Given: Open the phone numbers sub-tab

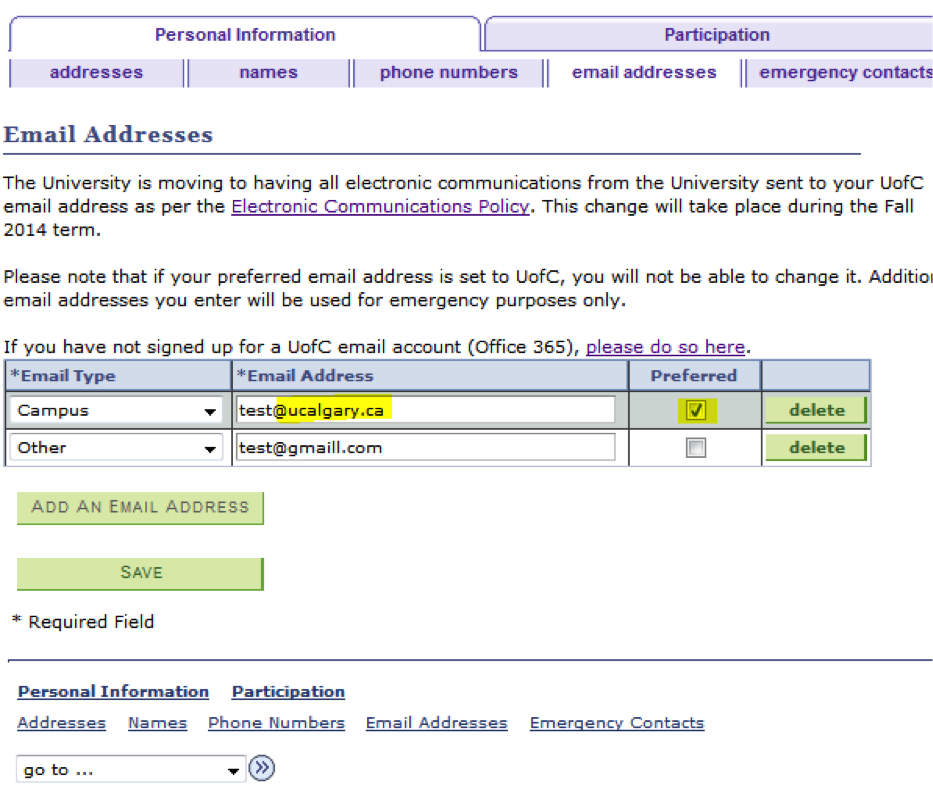Looking at the screenshot, I should click(449, 73).
